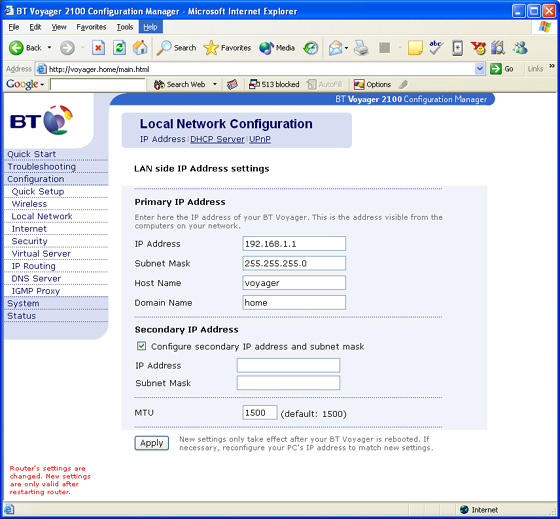
Task: Open the Internet configuration page
Action: click(29, 229)
